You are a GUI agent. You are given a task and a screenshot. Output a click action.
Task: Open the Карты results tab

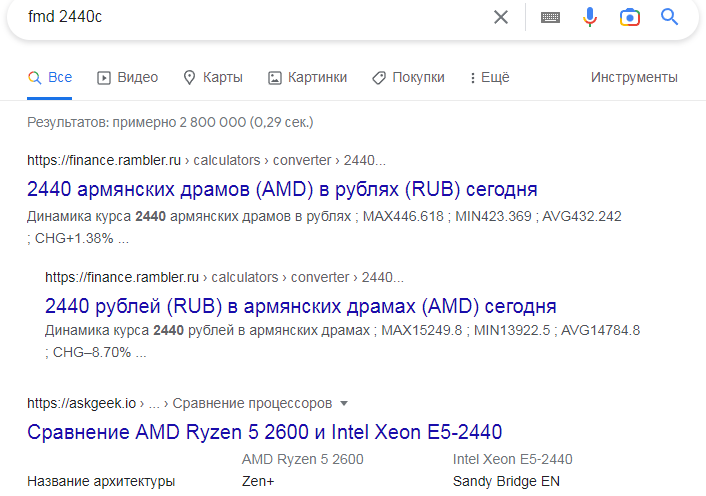click(212, 77)
